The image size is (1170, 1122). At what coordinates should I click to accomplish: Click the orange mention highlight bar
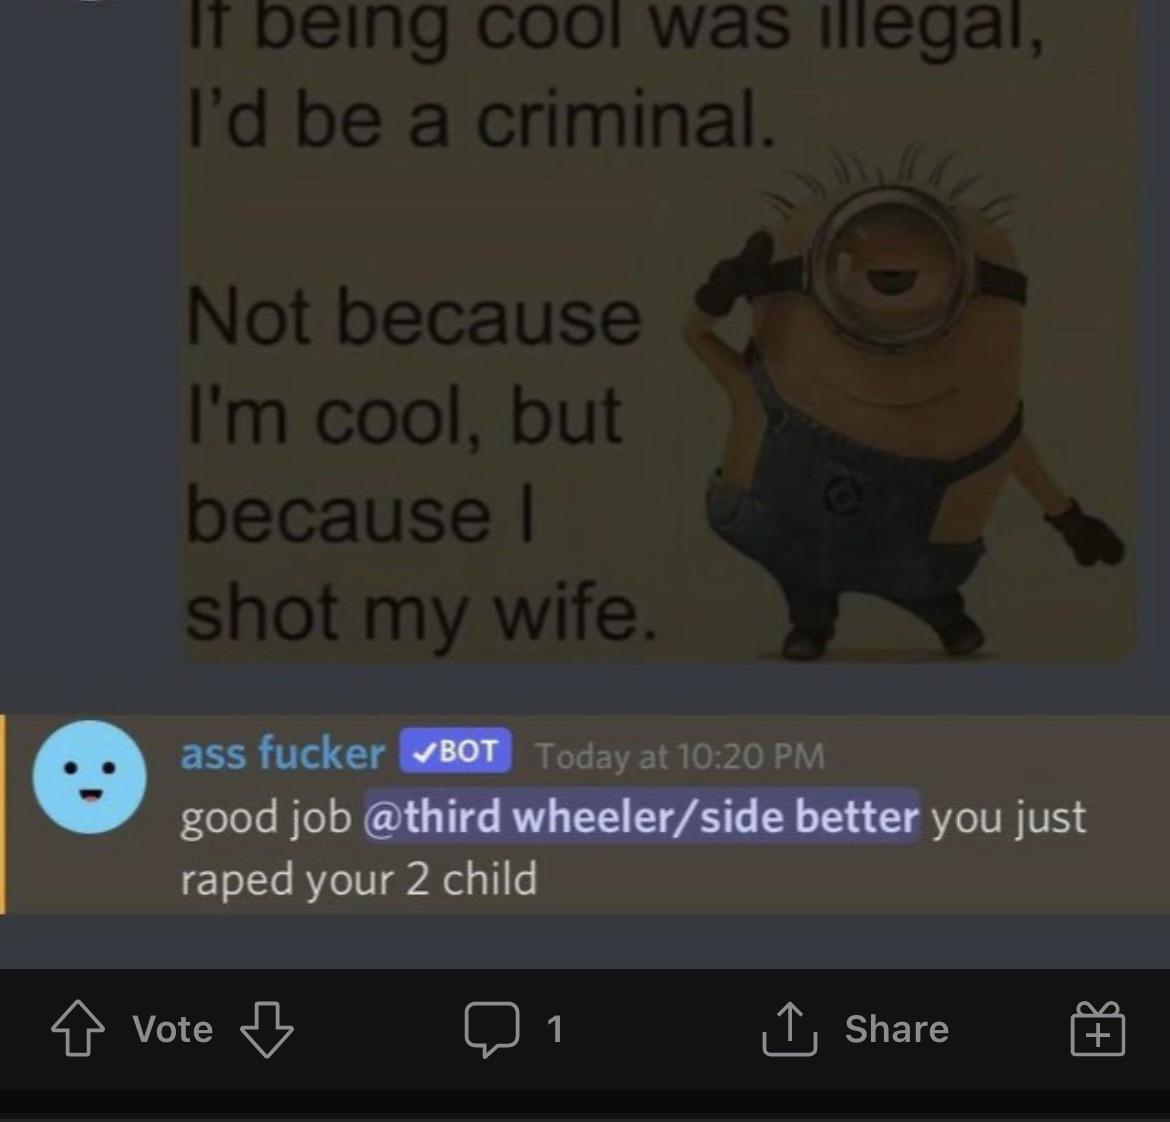coord(3,814)
